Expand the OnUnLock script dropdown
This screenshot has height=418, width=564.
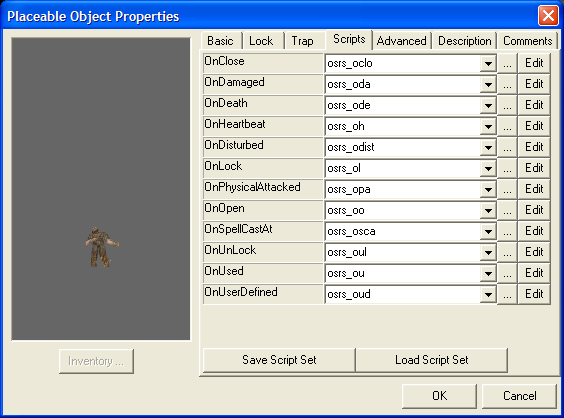pos(488,253)
